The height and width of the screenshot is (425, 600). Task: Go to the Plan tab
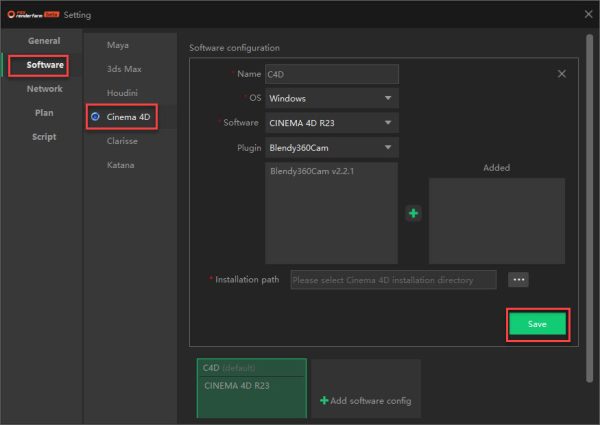44,113
